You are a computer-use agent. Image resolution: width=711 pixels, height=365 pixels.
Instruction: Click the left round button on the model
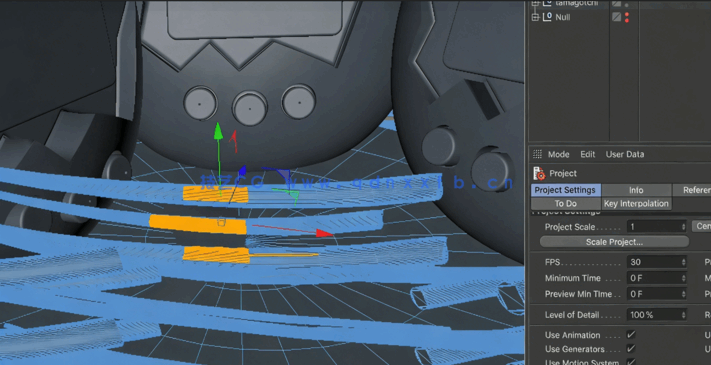tap(200, 103)
